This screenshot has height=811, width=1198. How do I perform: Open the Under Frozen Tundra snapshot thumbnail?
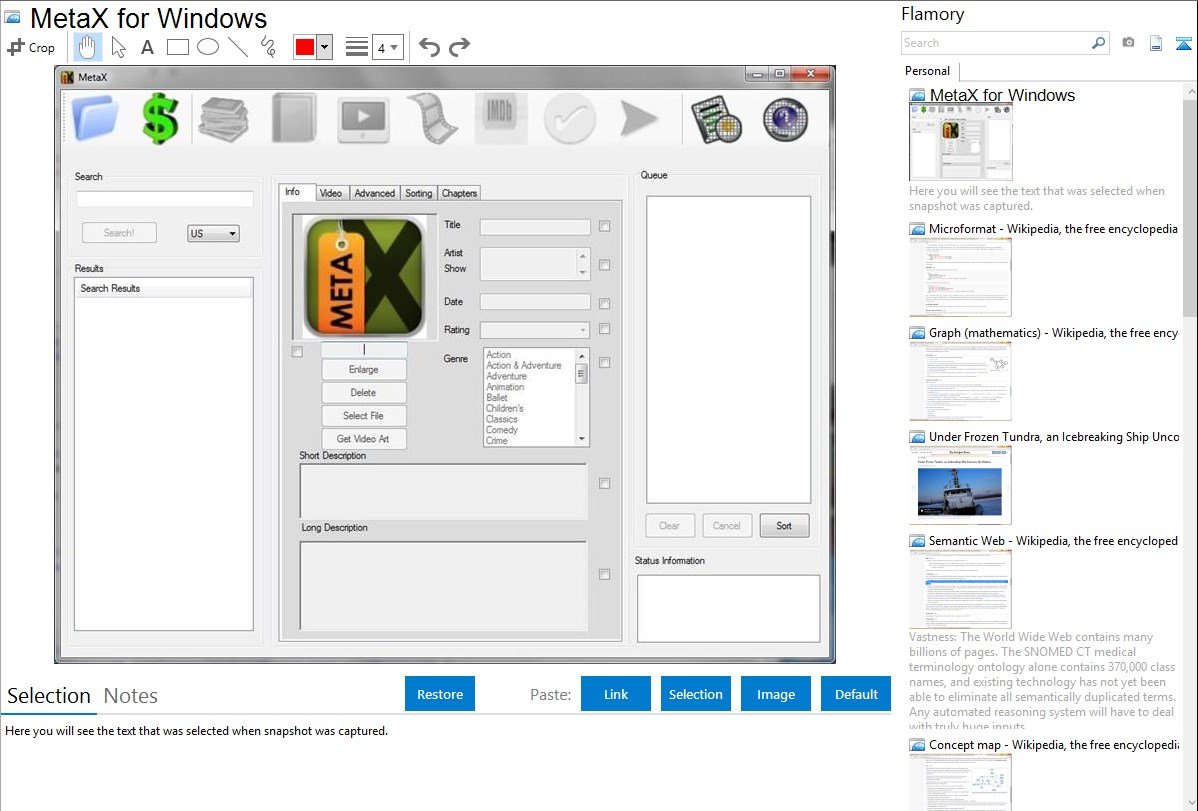960,485
